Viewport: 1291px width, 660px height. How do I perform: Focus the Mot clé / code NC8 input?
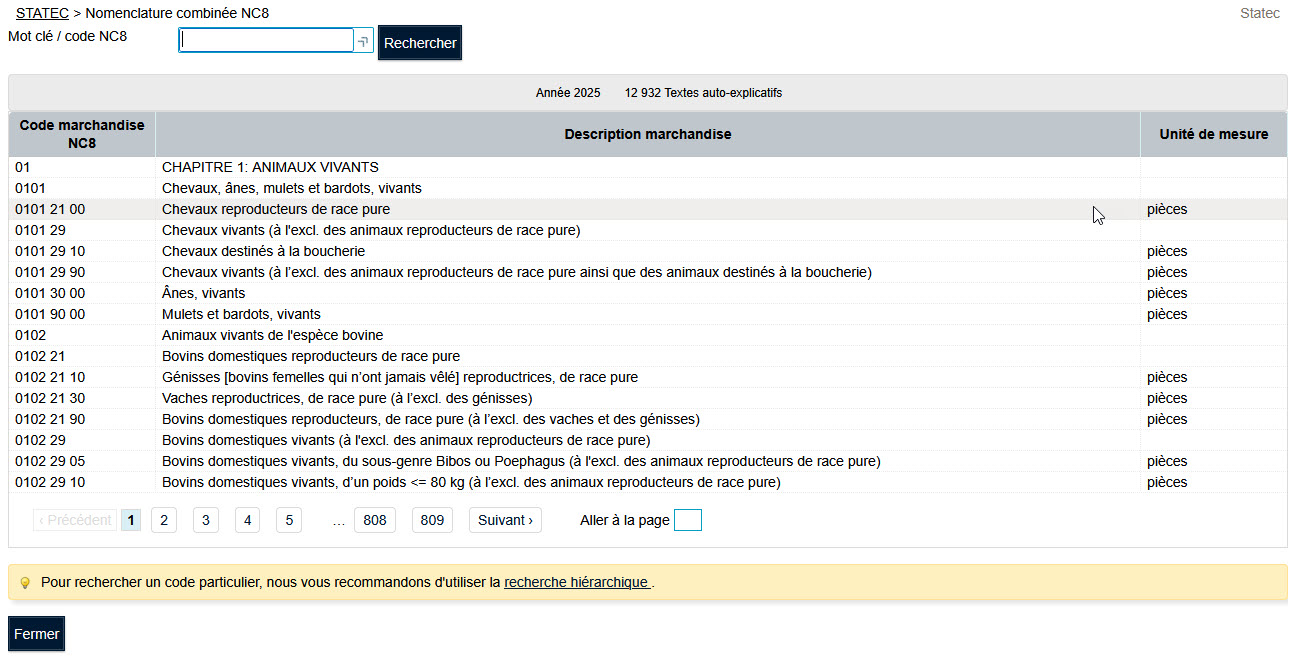(266, 40)
